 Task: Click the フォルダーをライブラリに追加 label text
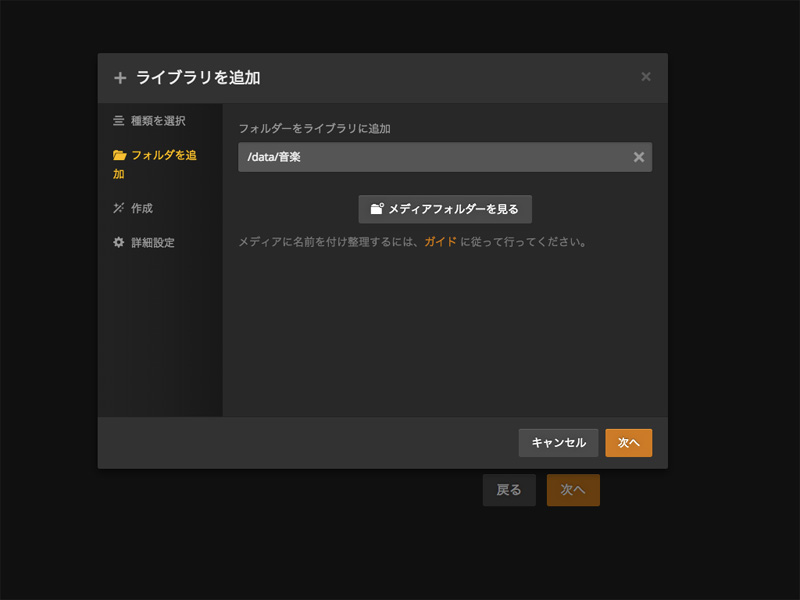click(314, 129)
